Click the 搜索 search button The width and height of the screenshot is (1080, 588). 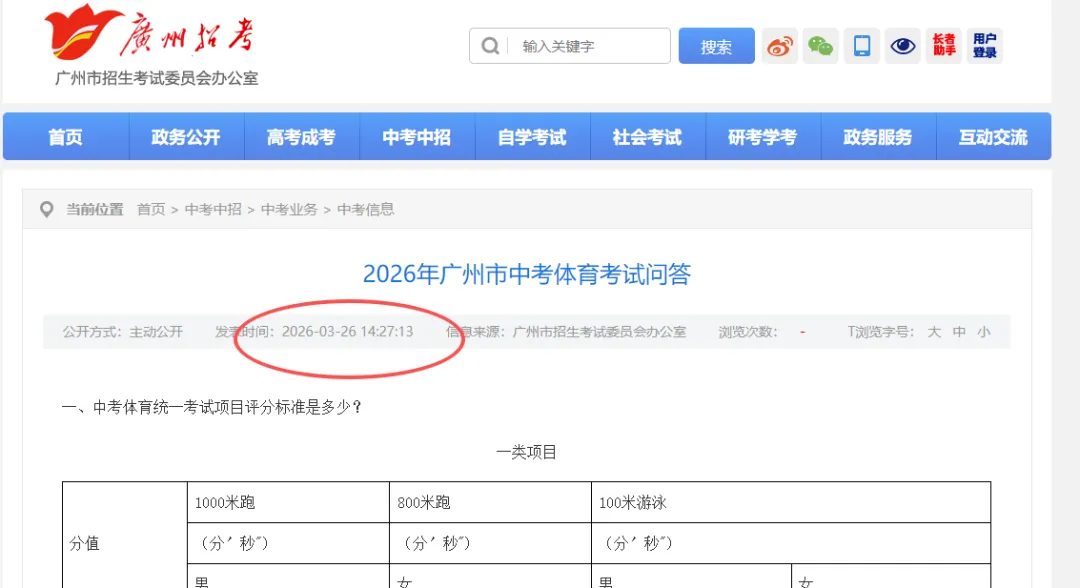716,45
